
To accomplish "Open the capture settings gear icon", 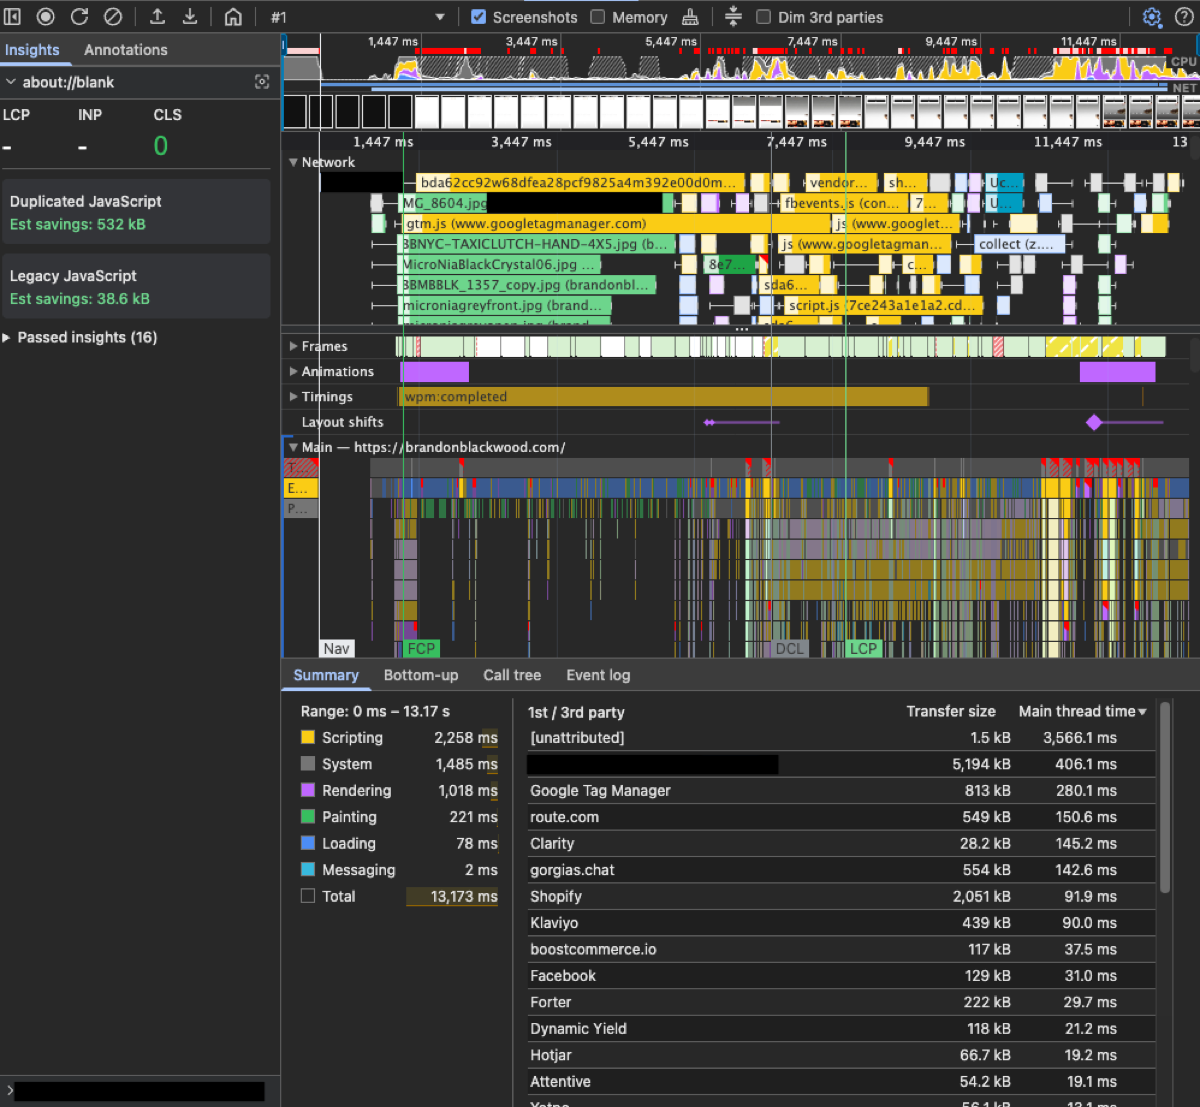I will [x=1154, y=16].
